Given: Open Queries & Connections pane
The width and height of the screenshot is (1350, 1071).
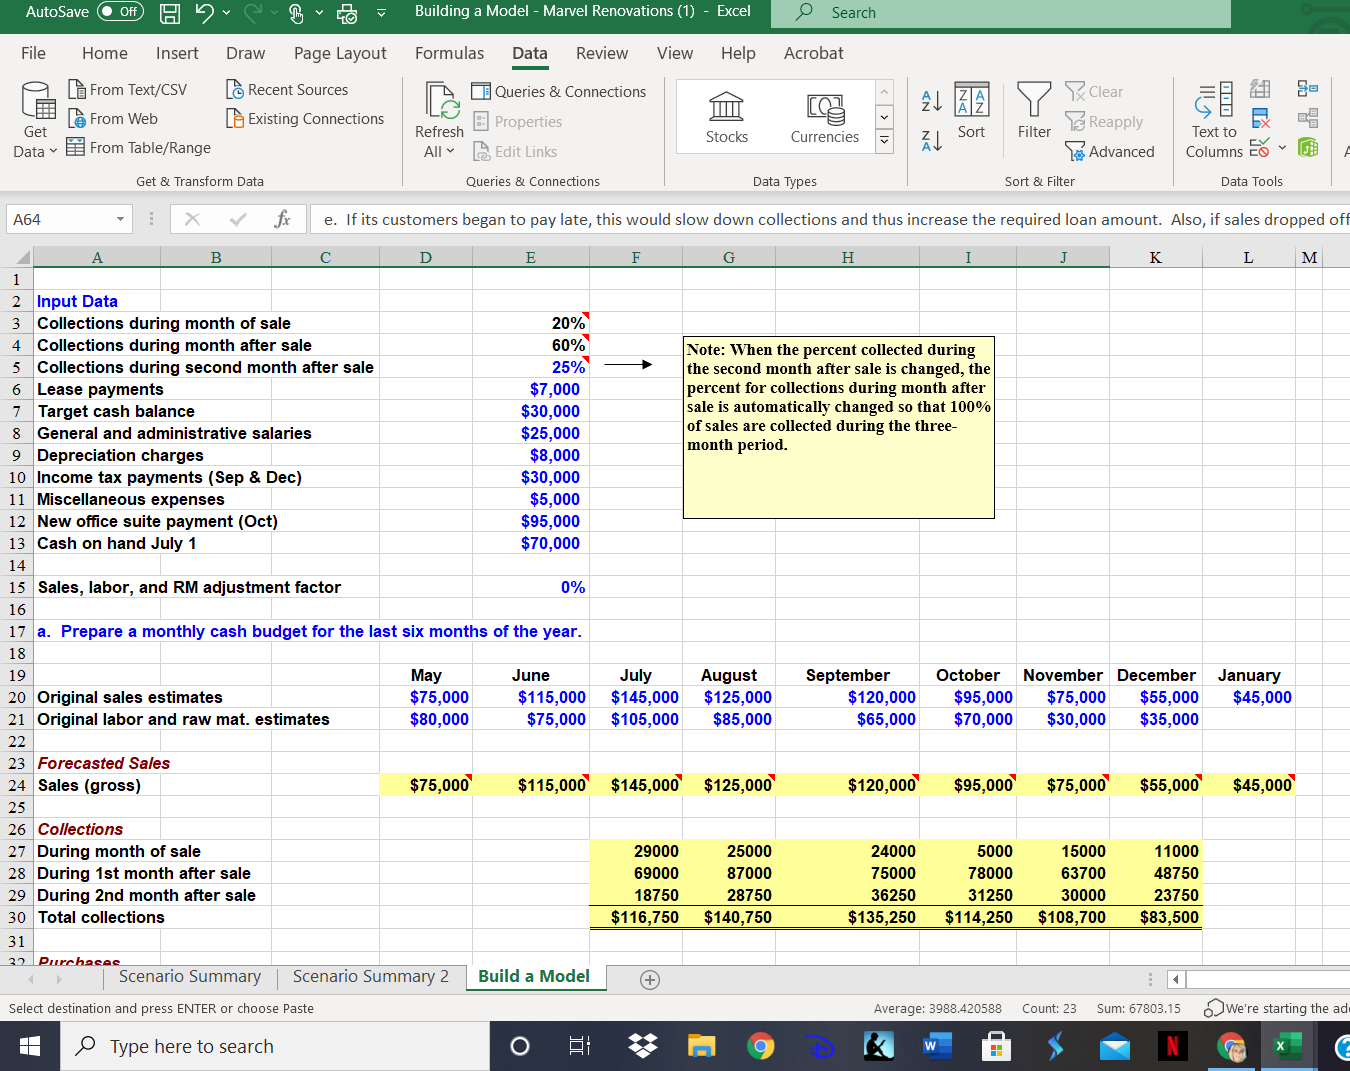Looking at the screenshot, I should pos(559,91).
